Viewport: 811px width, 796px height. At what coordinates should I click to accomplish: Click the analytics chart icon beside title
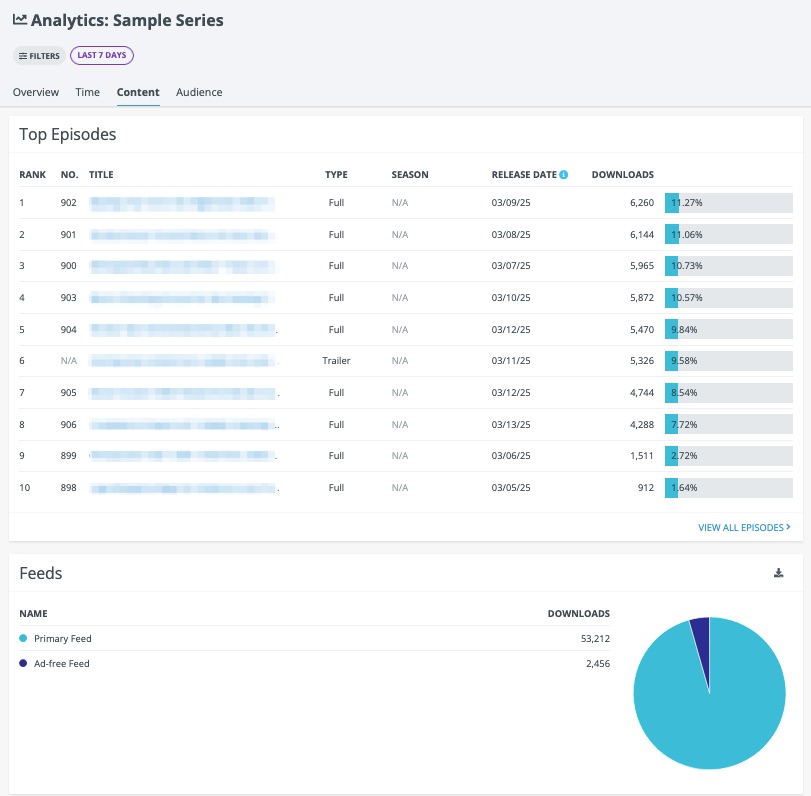(x=20, y=20)
